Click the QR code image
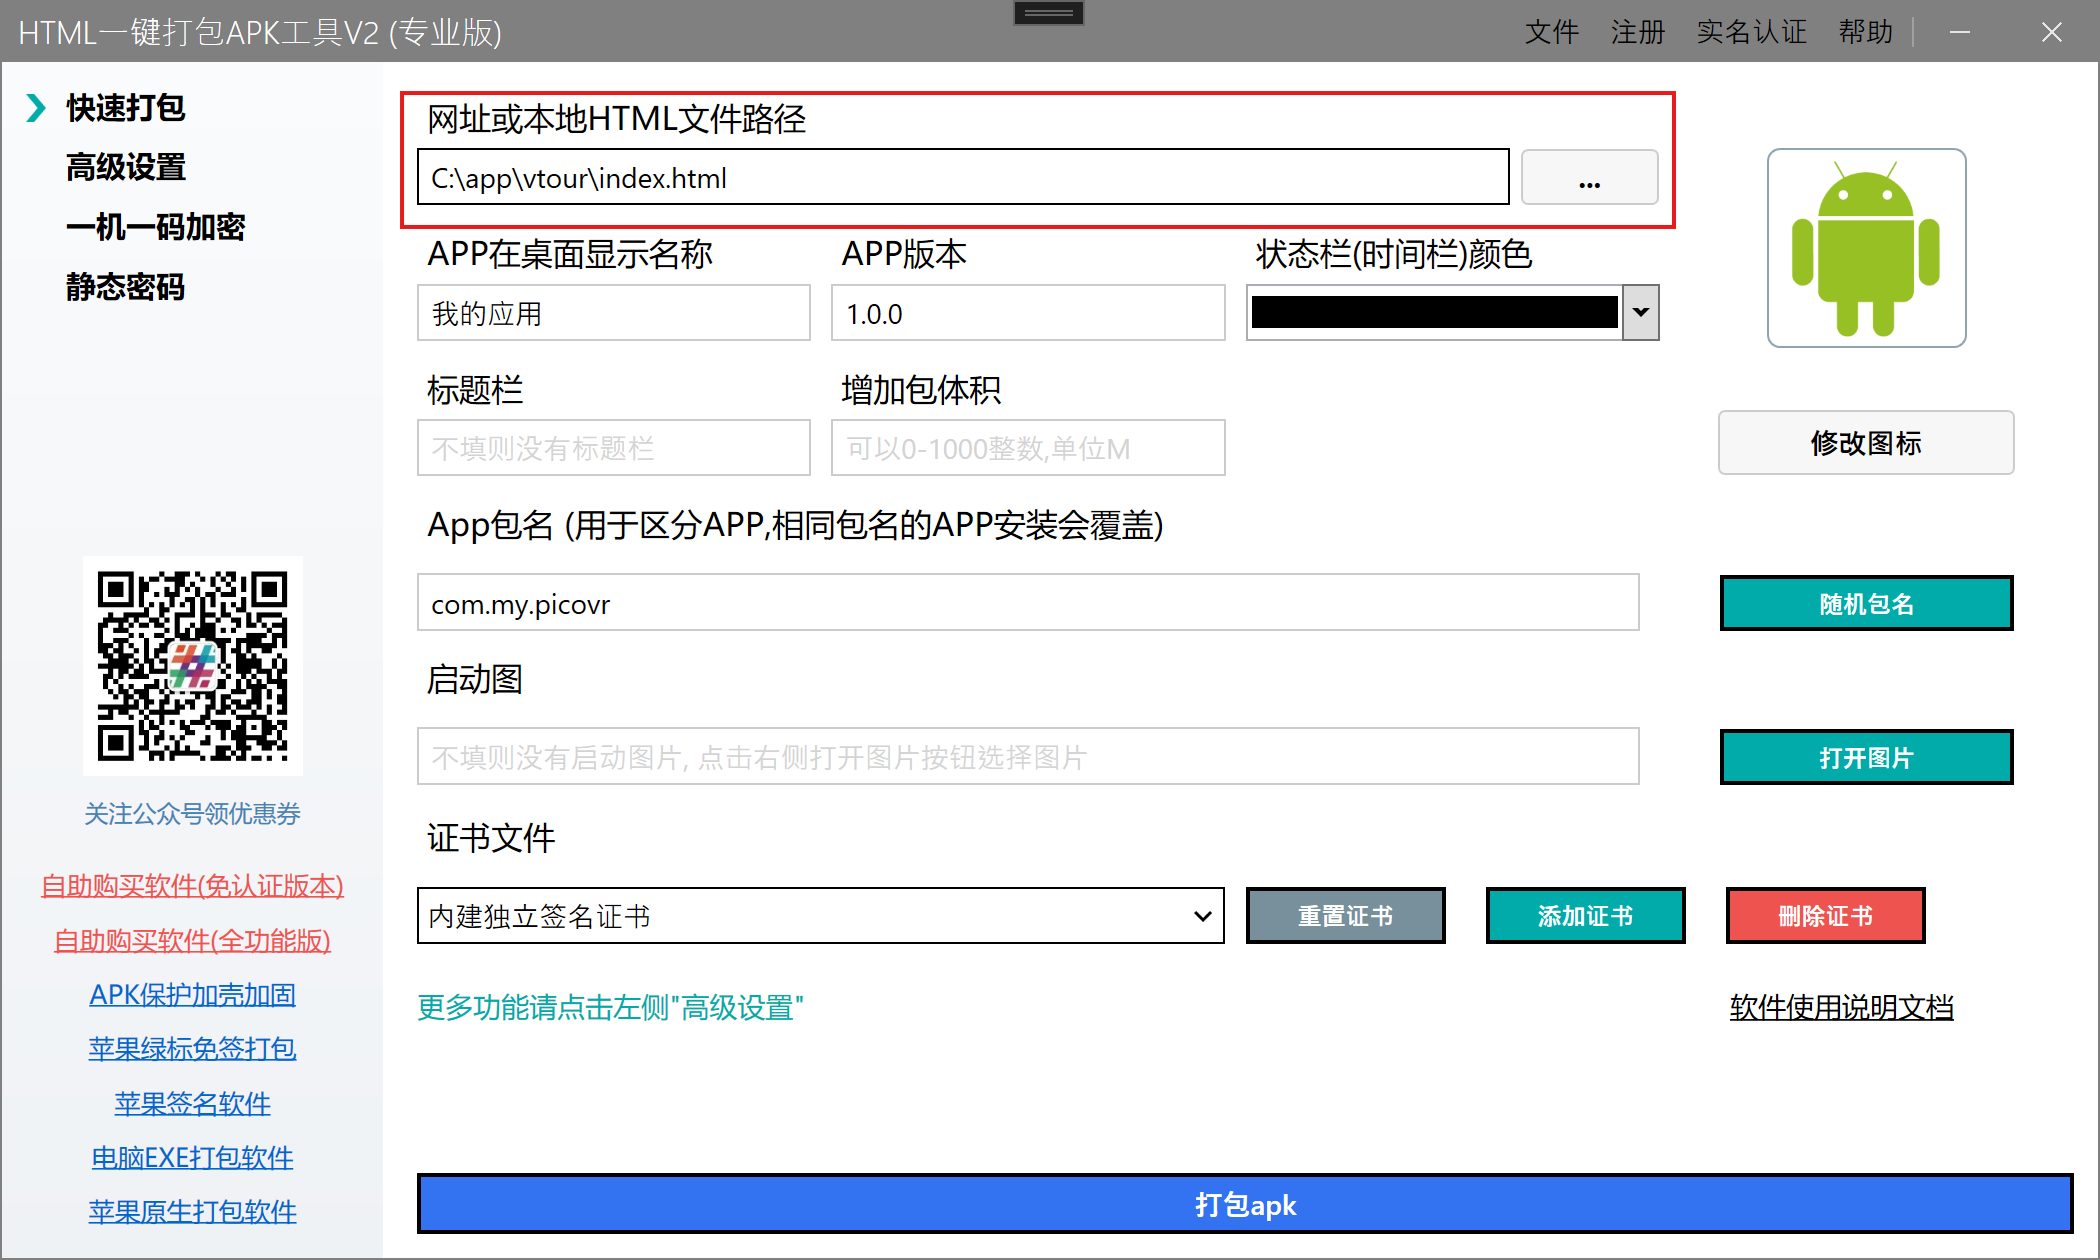 coord(192,666)
